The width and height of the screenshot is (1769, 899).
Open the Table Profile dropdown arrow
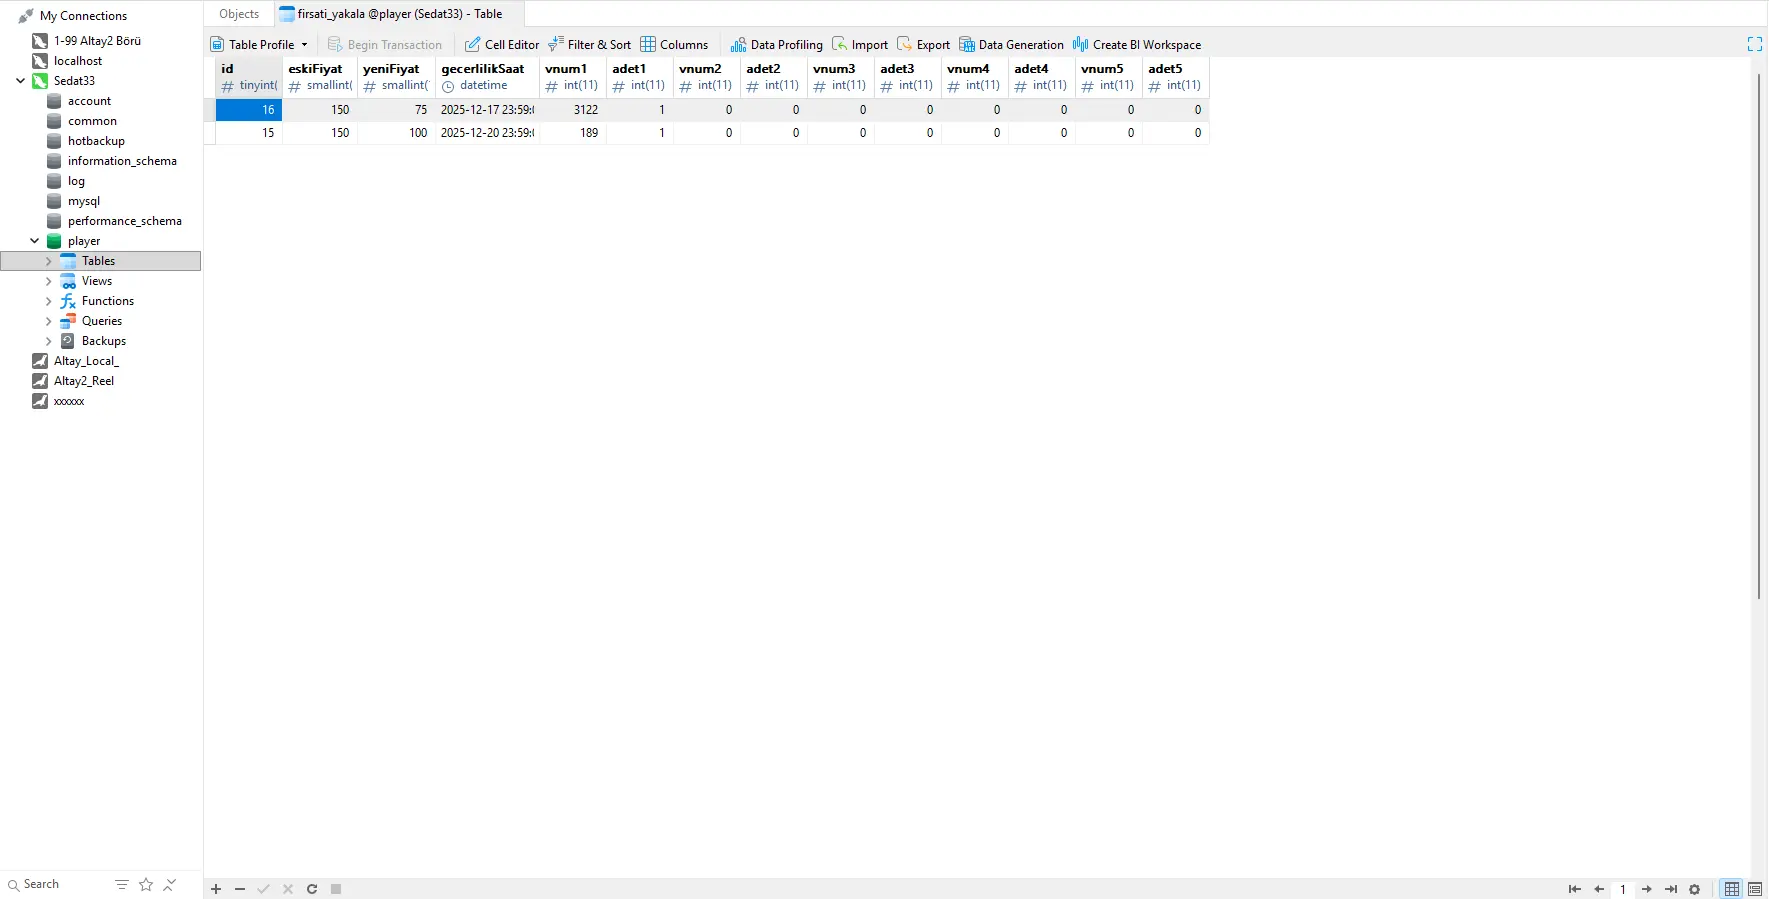pyautogui.click(x=305, y=45)
